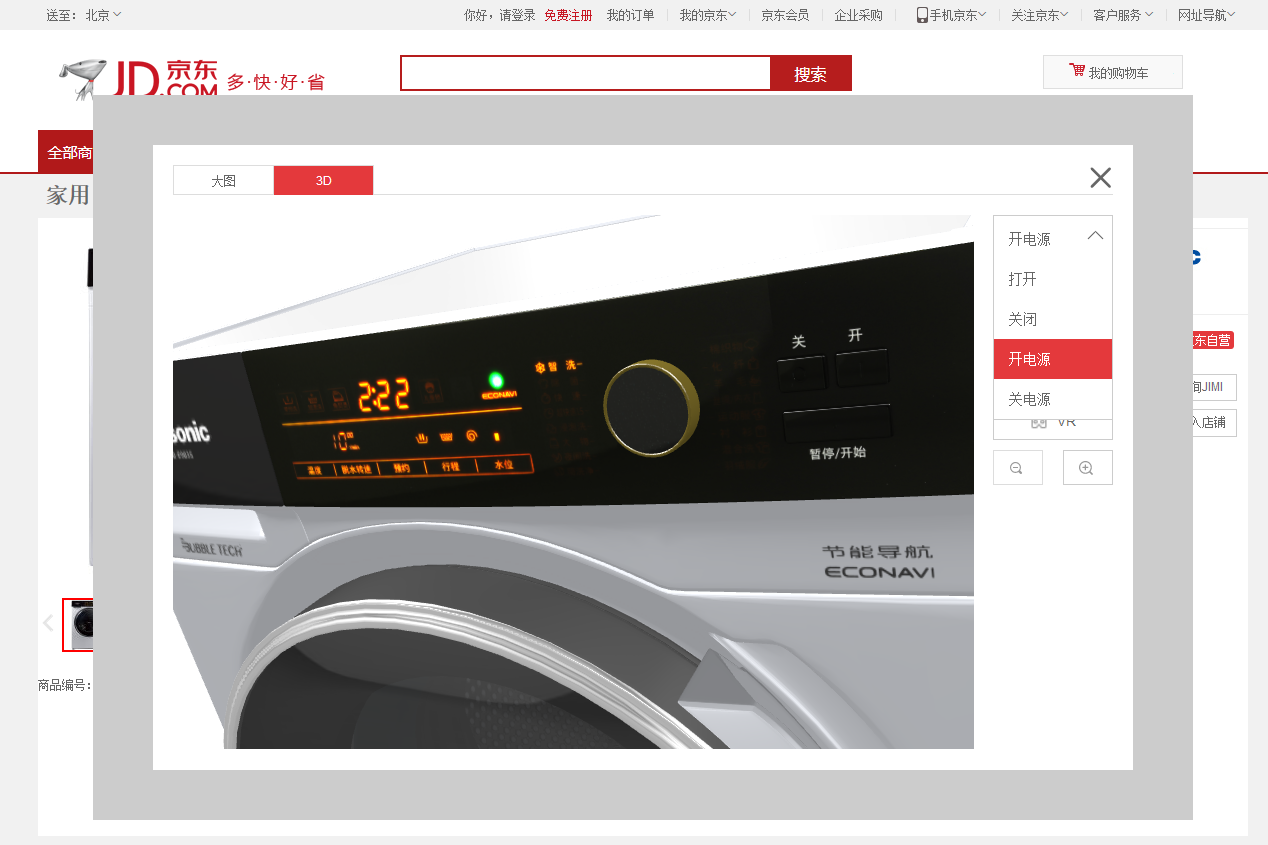Focus the JD search input field

click(x=586, y=74)
